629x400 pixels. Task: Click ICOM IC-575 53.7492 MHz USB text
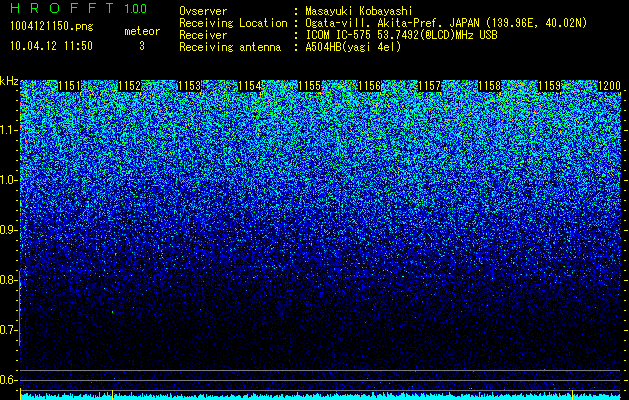pyautogui.click(x=401, y=35)
